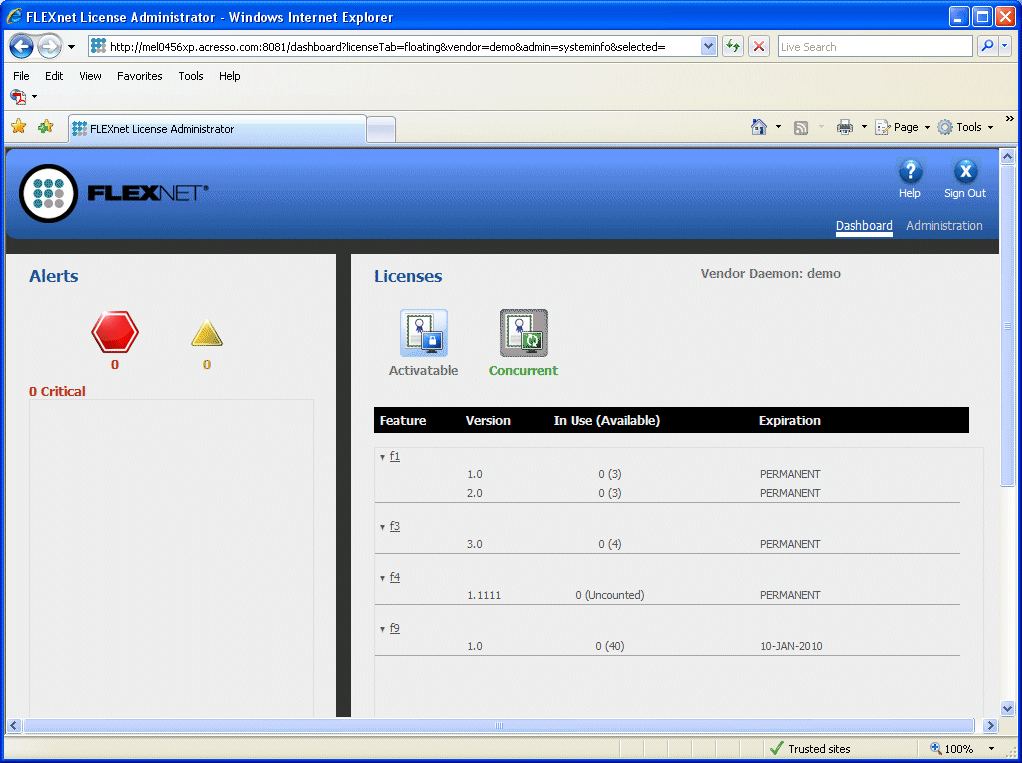Click the Refresh page button
The height and width of the screenshot is (763, 1022).
(x=733, y=47)
